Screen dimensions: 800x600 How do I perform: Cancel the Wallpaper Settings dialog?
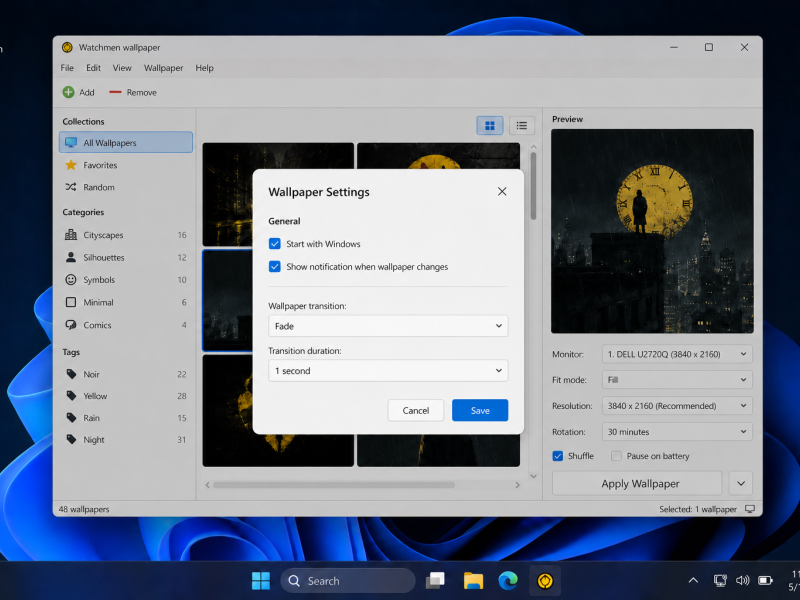416,410
